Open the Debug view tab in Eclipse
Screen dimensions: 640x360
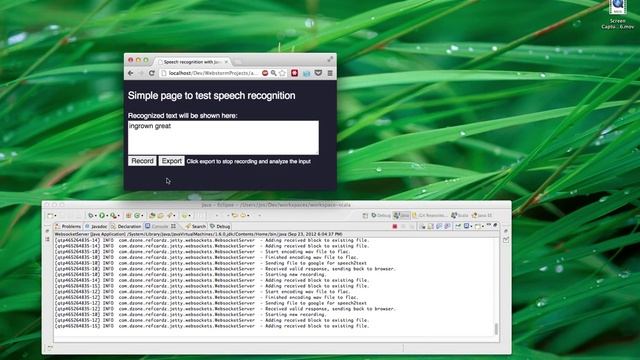pos(220,226)
